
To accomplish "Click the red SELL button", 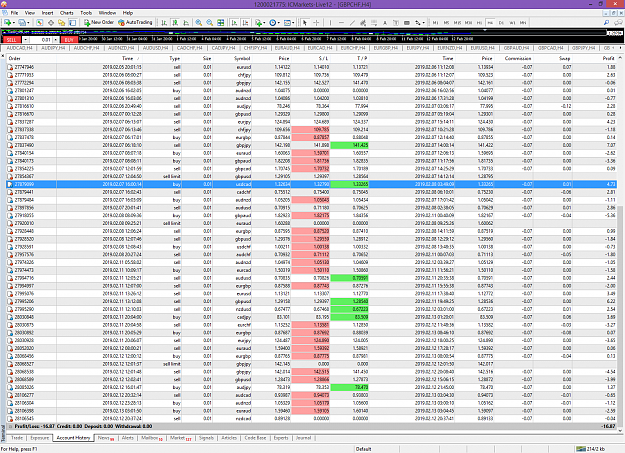I will point(11,39).
